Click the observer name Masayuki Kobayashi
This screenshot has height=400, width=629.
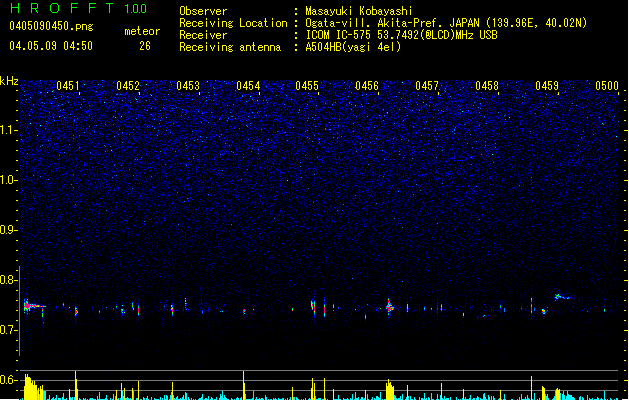pyautogui.click(x=359, y=11)
